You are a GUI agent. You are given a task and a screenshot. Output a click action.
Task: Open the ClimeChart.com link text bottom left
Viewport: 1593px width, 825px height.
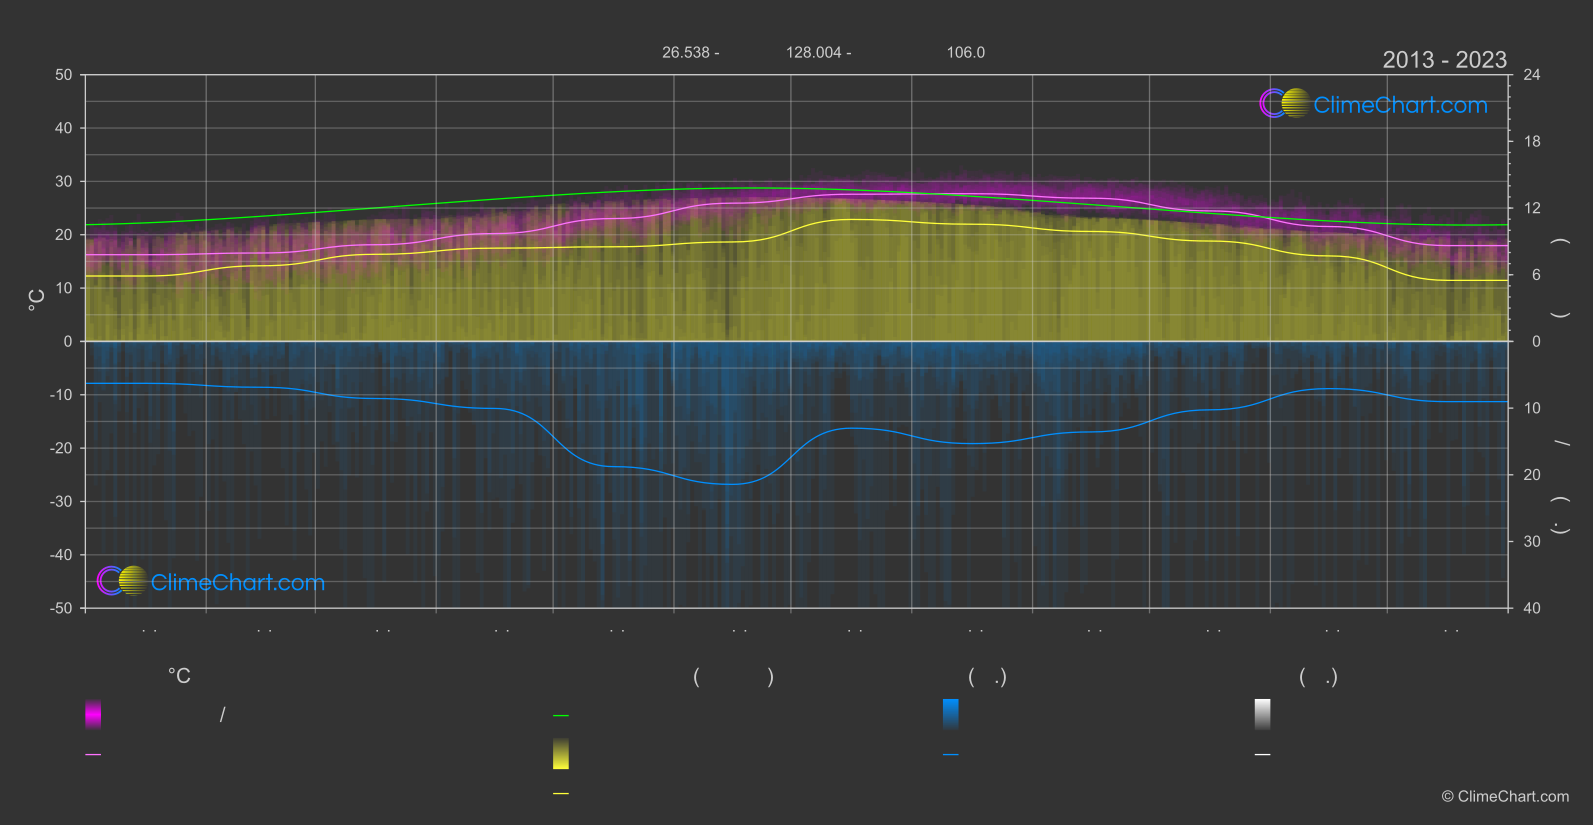pos(238,582)
